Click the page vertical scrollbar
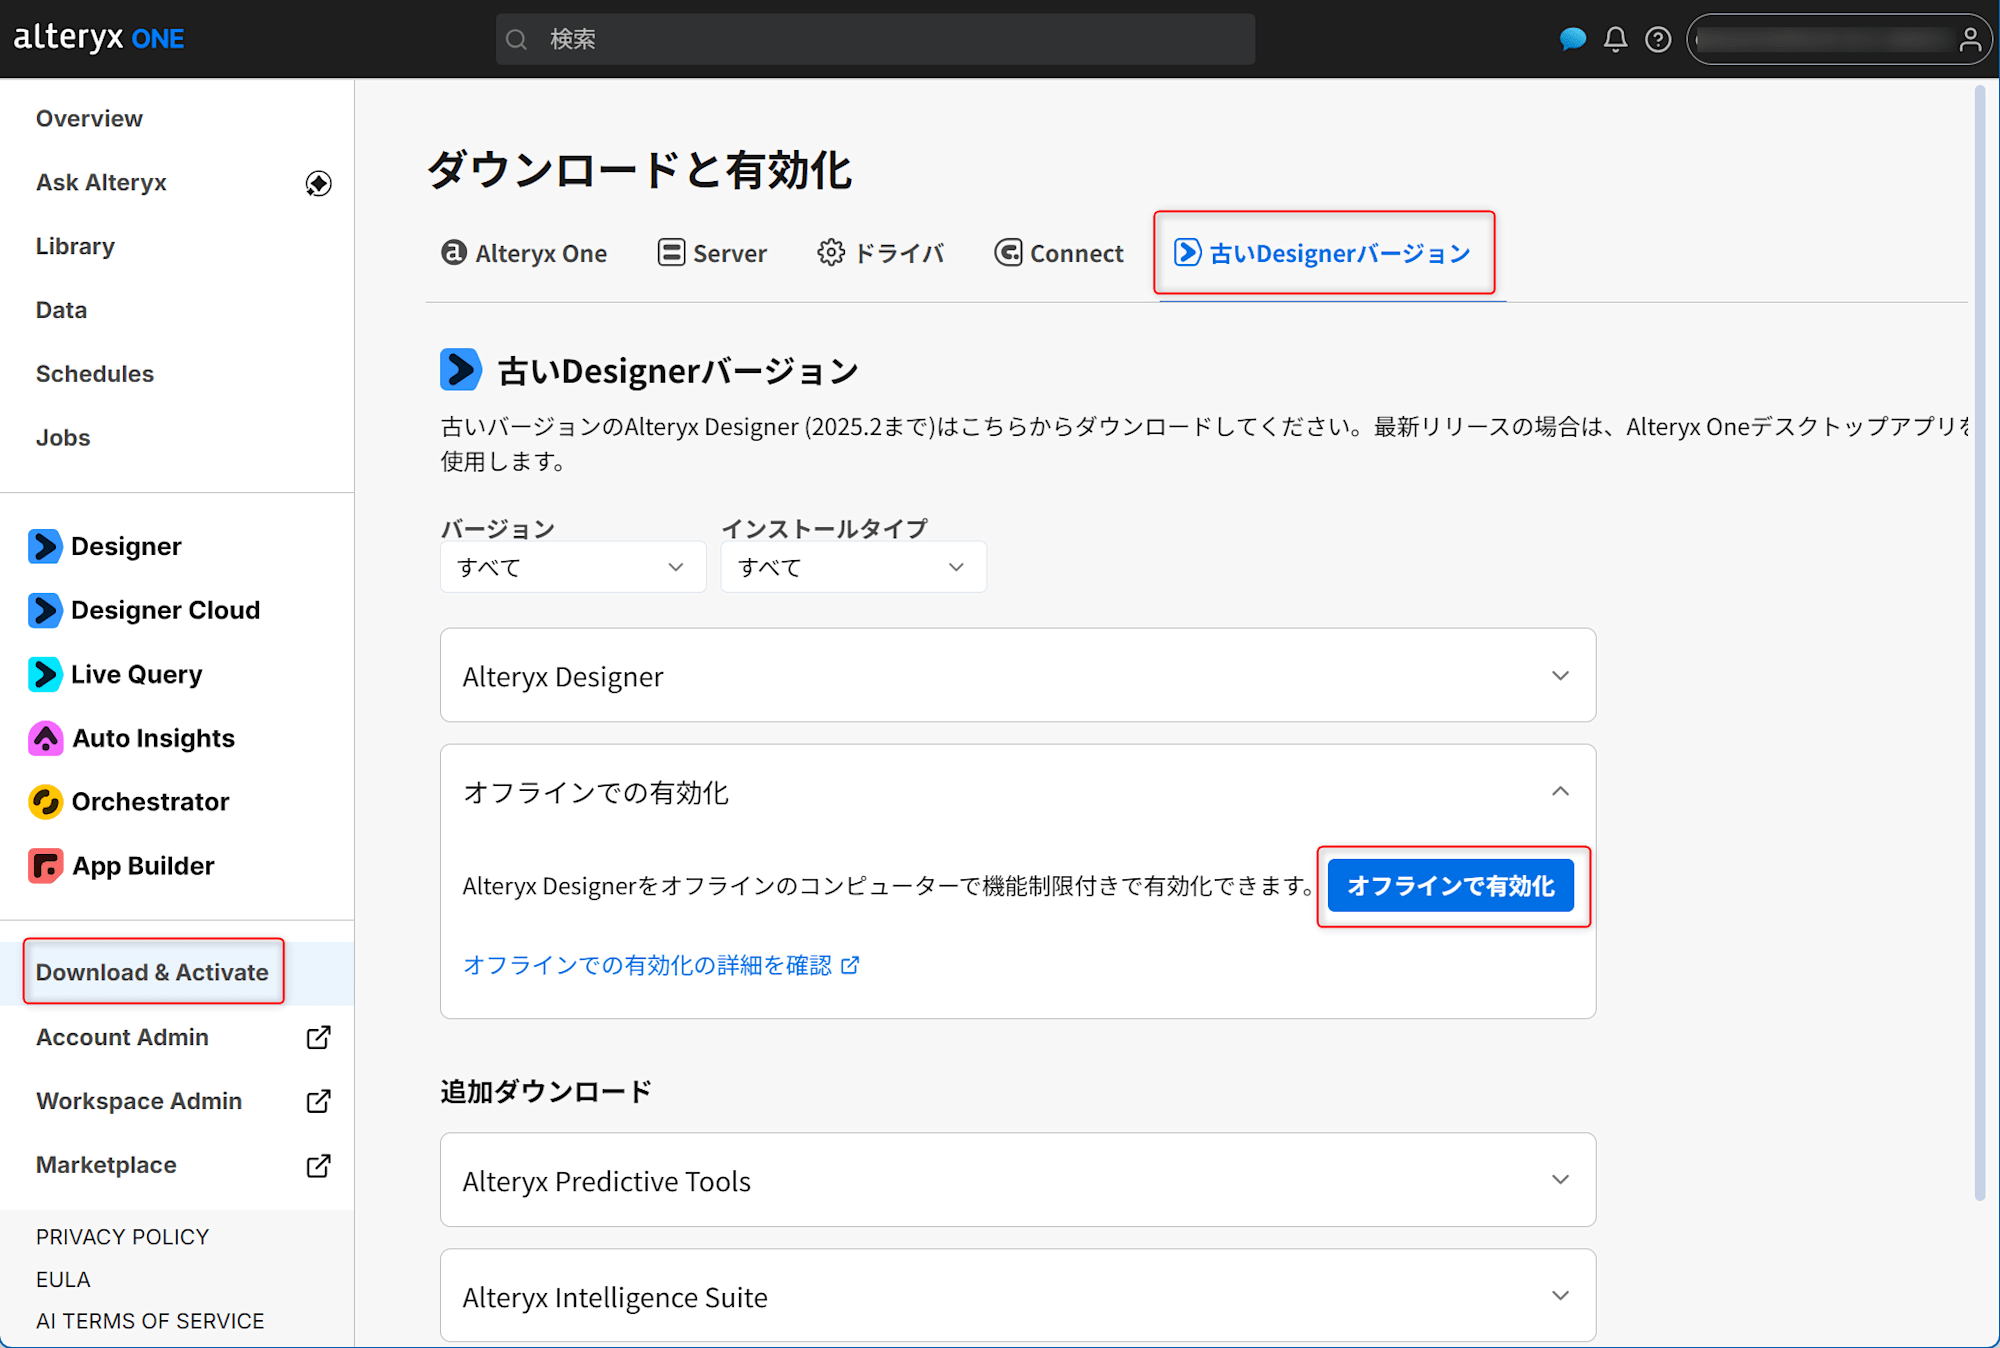Image resolution: width=2000 pixels, height=1348 pixels. click(x=1980, y=643)
